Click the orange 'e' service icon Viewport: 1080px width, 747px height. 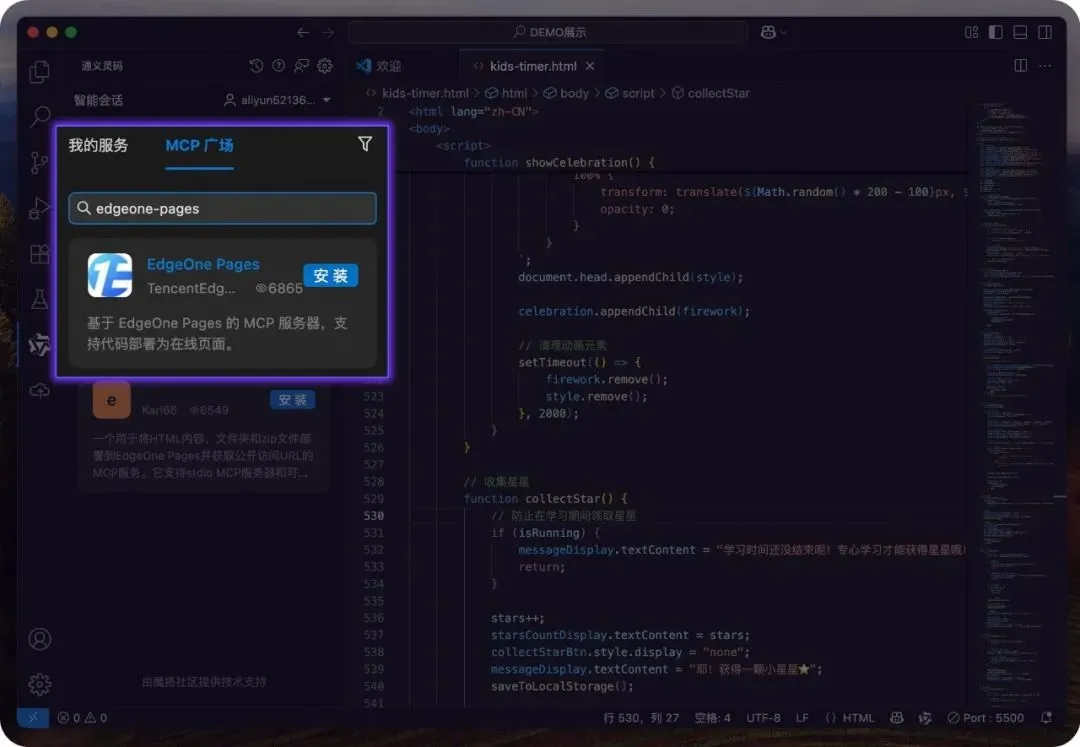(112, 399)
